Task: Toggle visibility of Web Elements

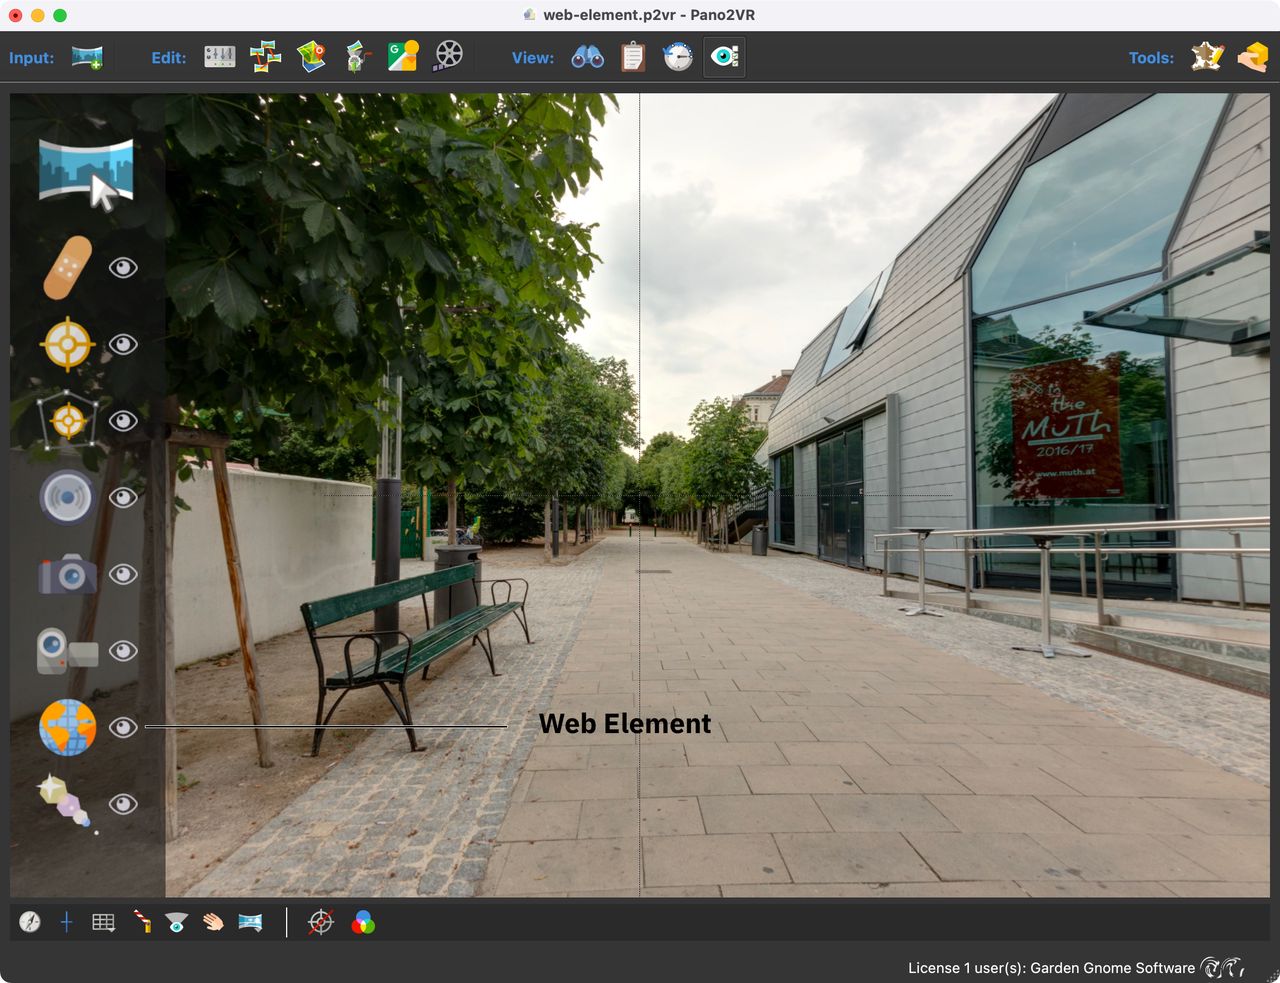Action: click(123, 728)
